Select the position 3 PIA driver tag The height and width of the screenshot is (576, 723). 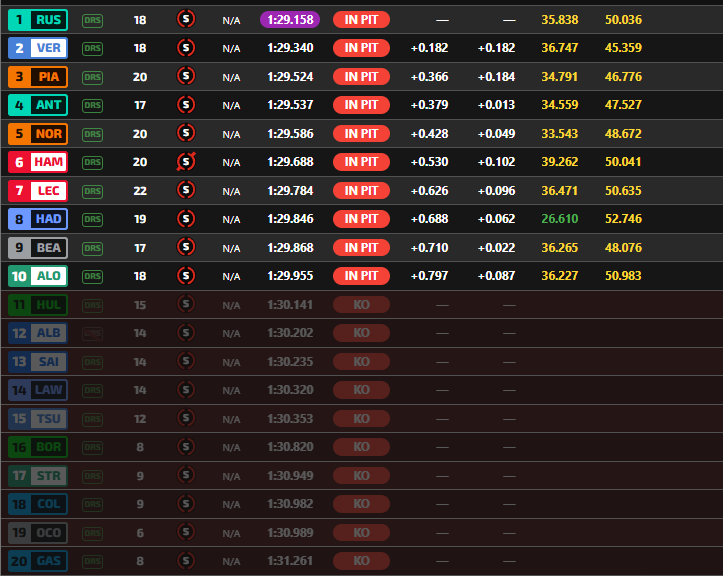pyautogui.click(x=37, y=77)
